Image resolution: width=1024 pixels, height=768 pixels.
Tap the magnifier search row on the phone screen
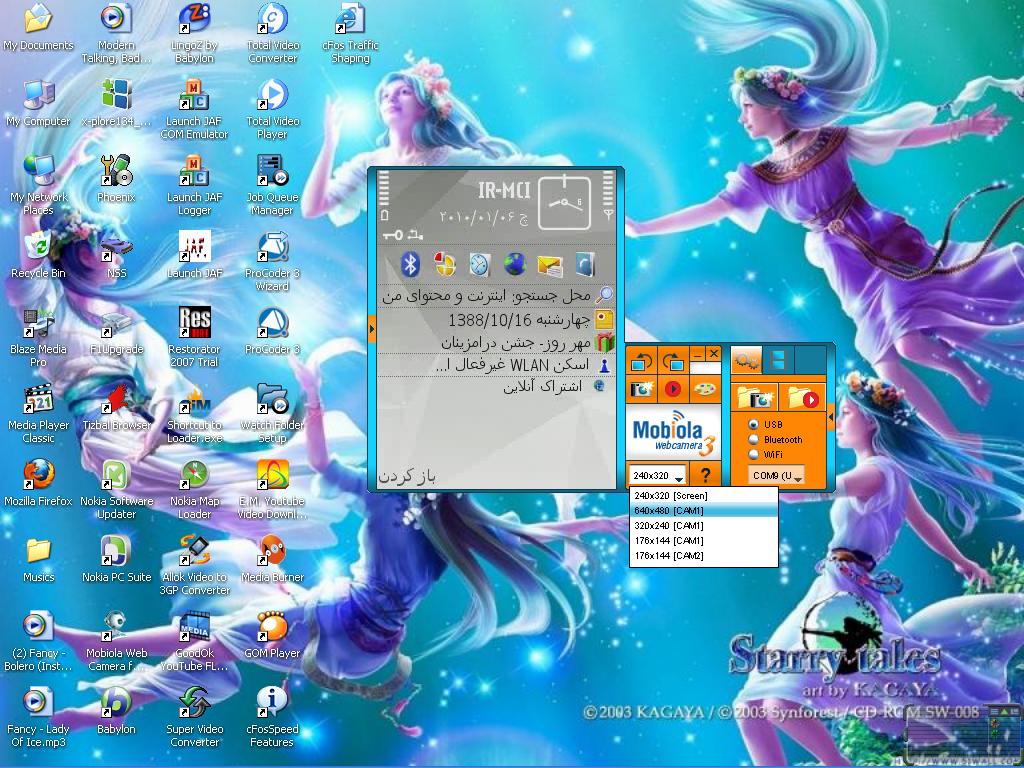click(496, 296)
